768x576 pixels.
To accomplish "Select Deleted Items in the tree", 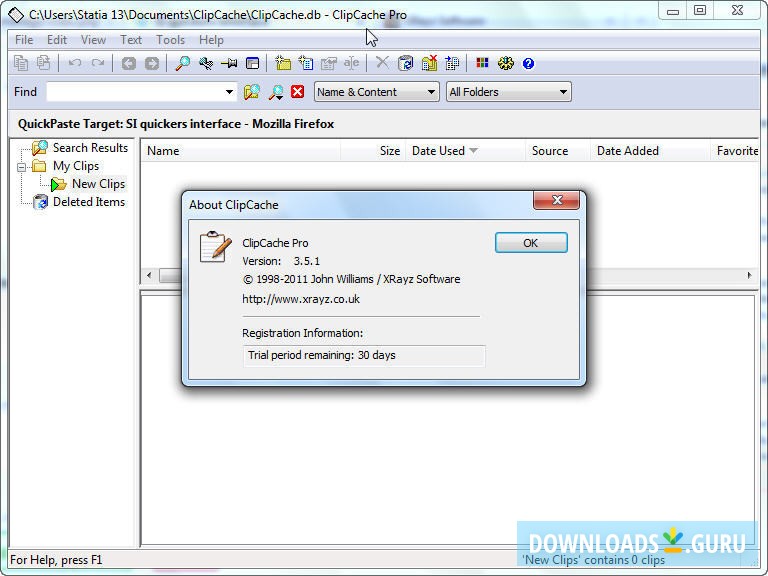I will pos(89,202).
